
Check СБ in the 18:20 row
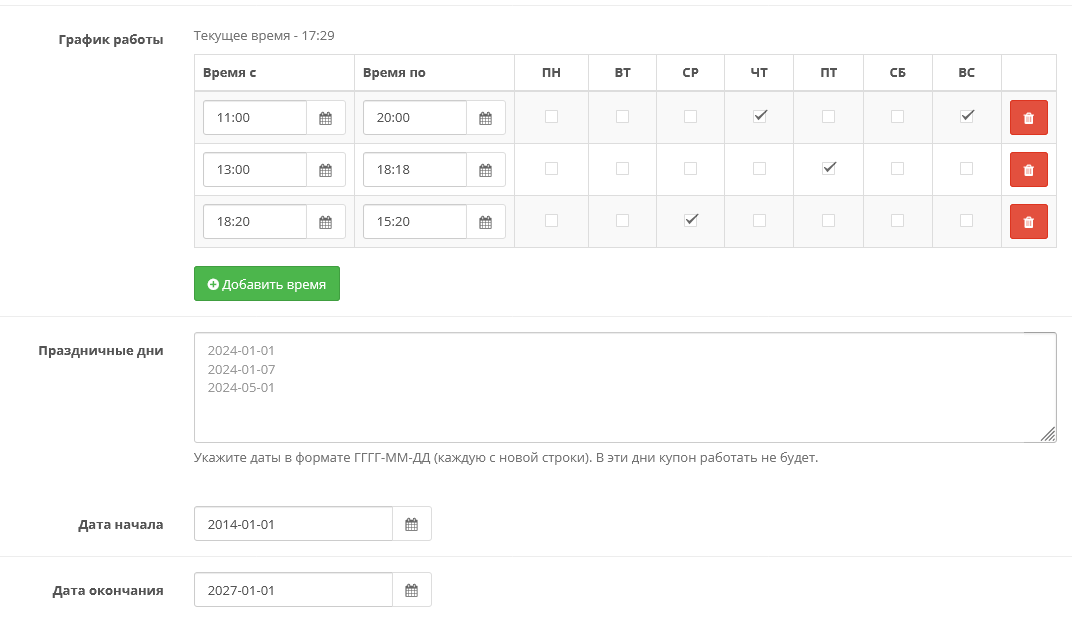(897, 220)
